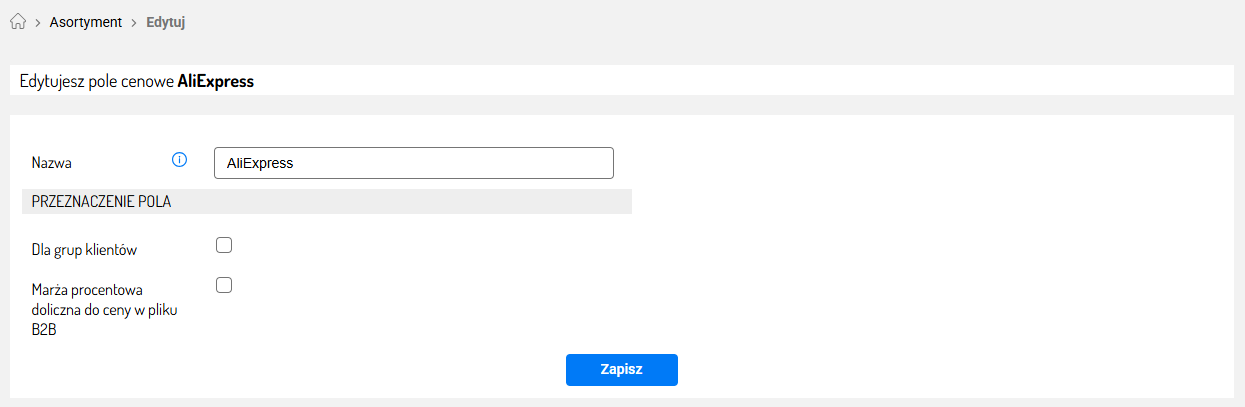
Task: Click the AliExpress text inside the name field
Action: 260,163
